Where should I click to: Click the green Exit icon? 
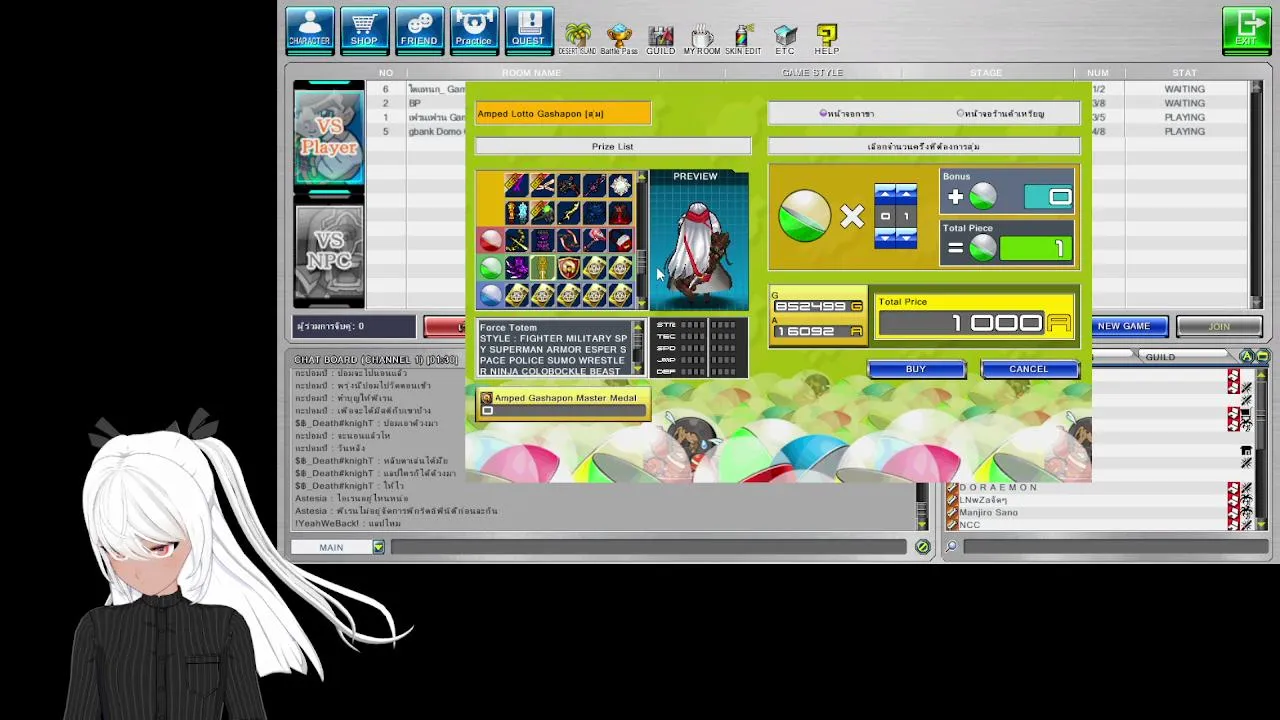(x=1246, y=30)
